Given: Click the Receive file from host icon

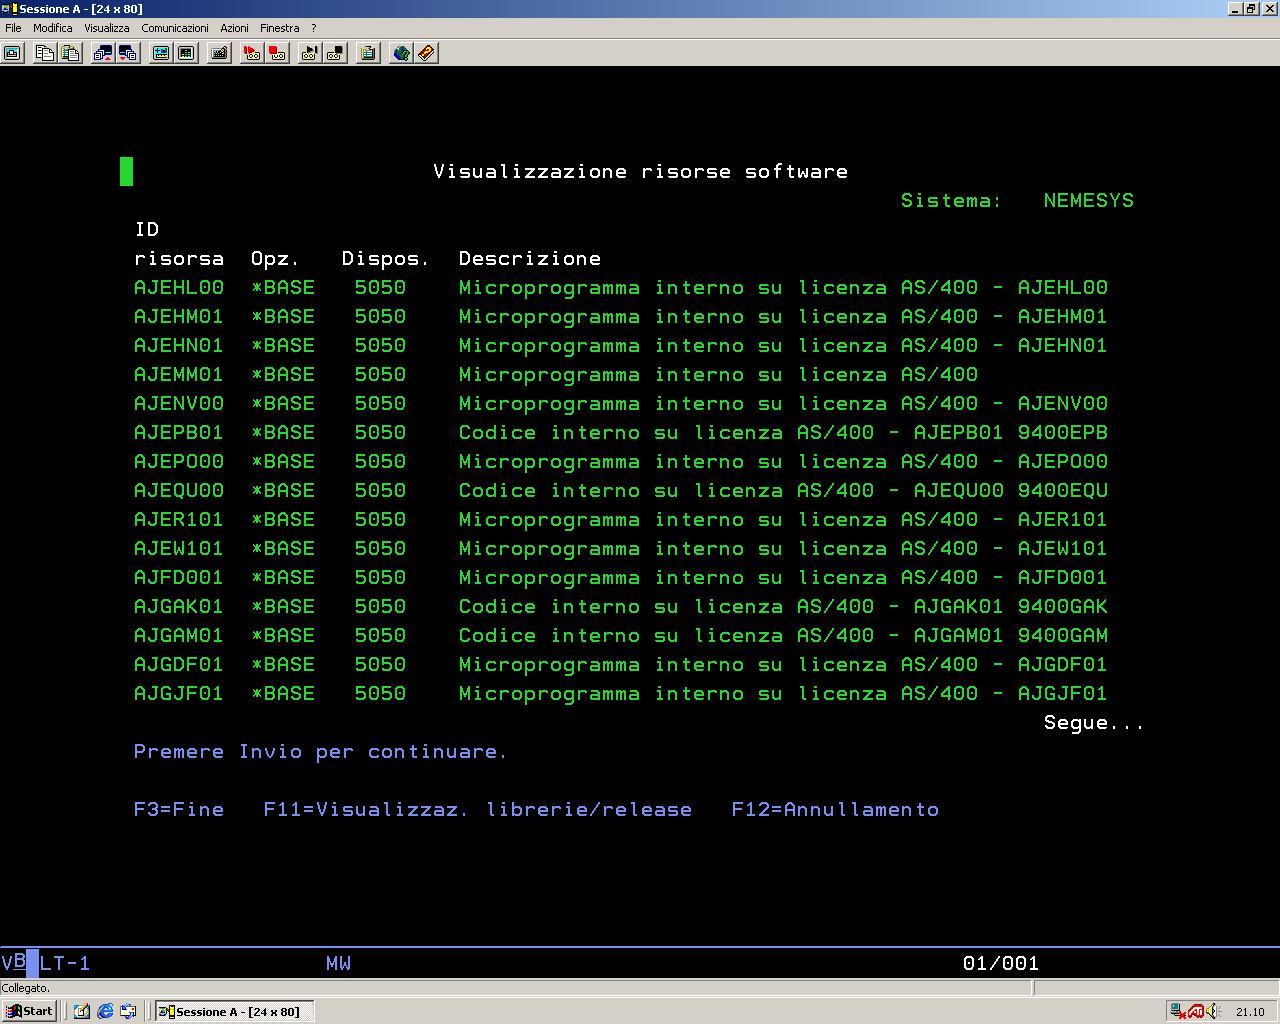Looking at the screenshot, I should [x=128, y=53].
